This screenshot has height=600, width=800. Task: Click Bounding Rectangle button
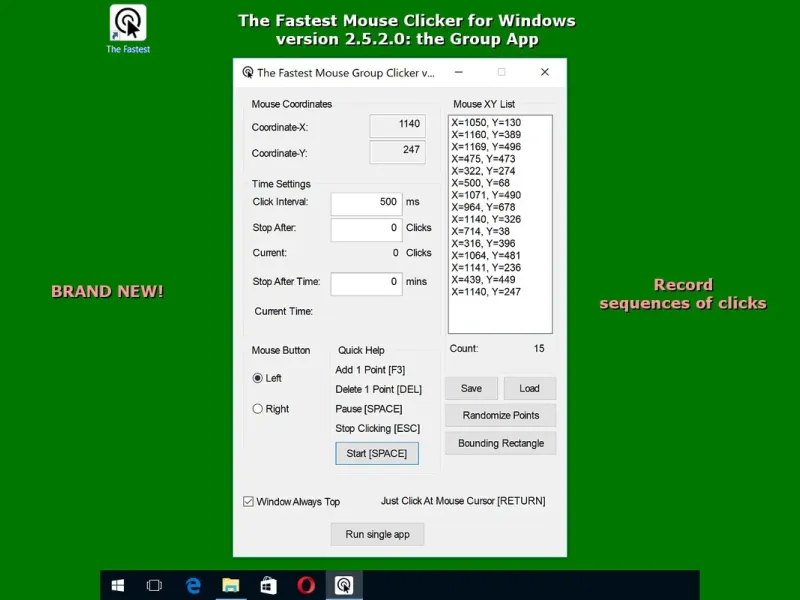(x=501, y=443)
